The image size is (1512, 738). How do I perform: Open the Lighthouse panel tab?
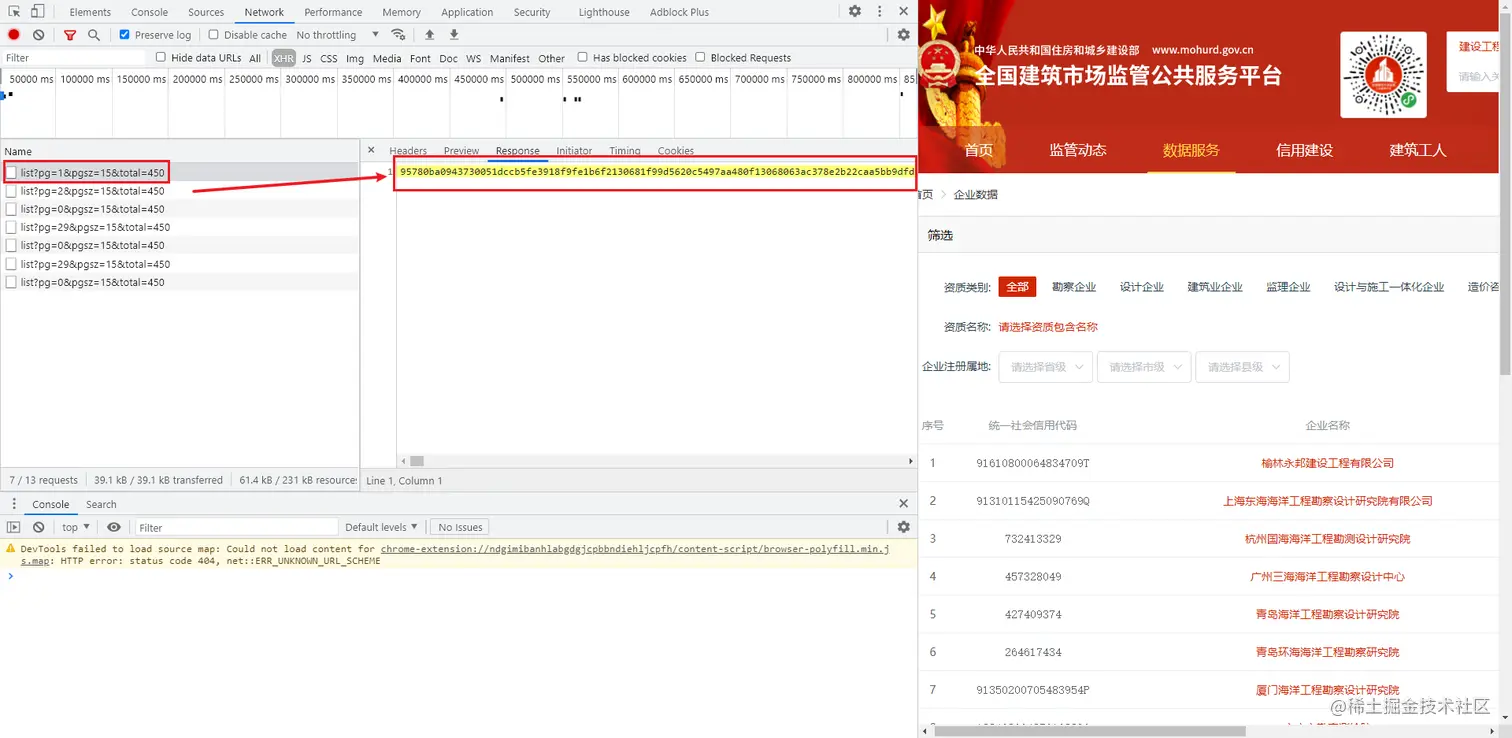click(604, 12)
